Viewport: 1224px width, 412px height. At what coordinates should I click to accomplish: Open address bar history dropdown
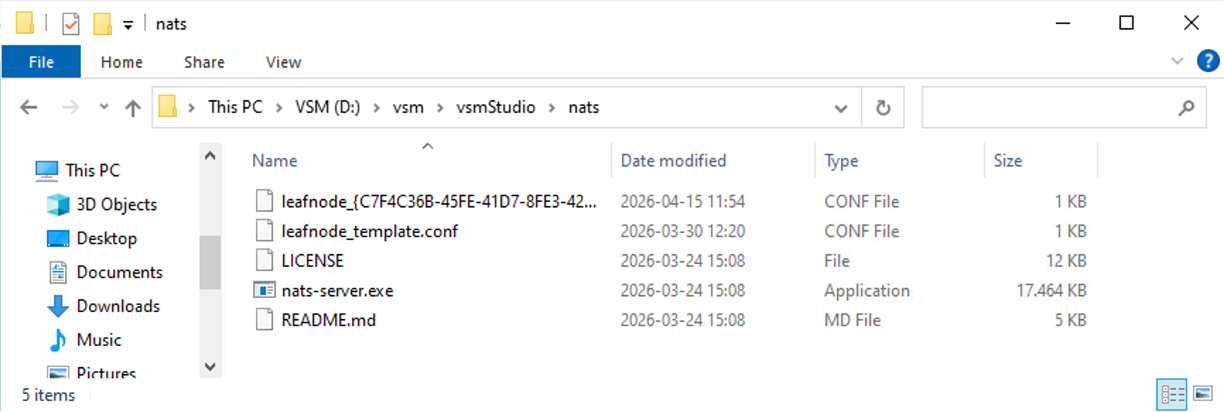pos(841,107)
